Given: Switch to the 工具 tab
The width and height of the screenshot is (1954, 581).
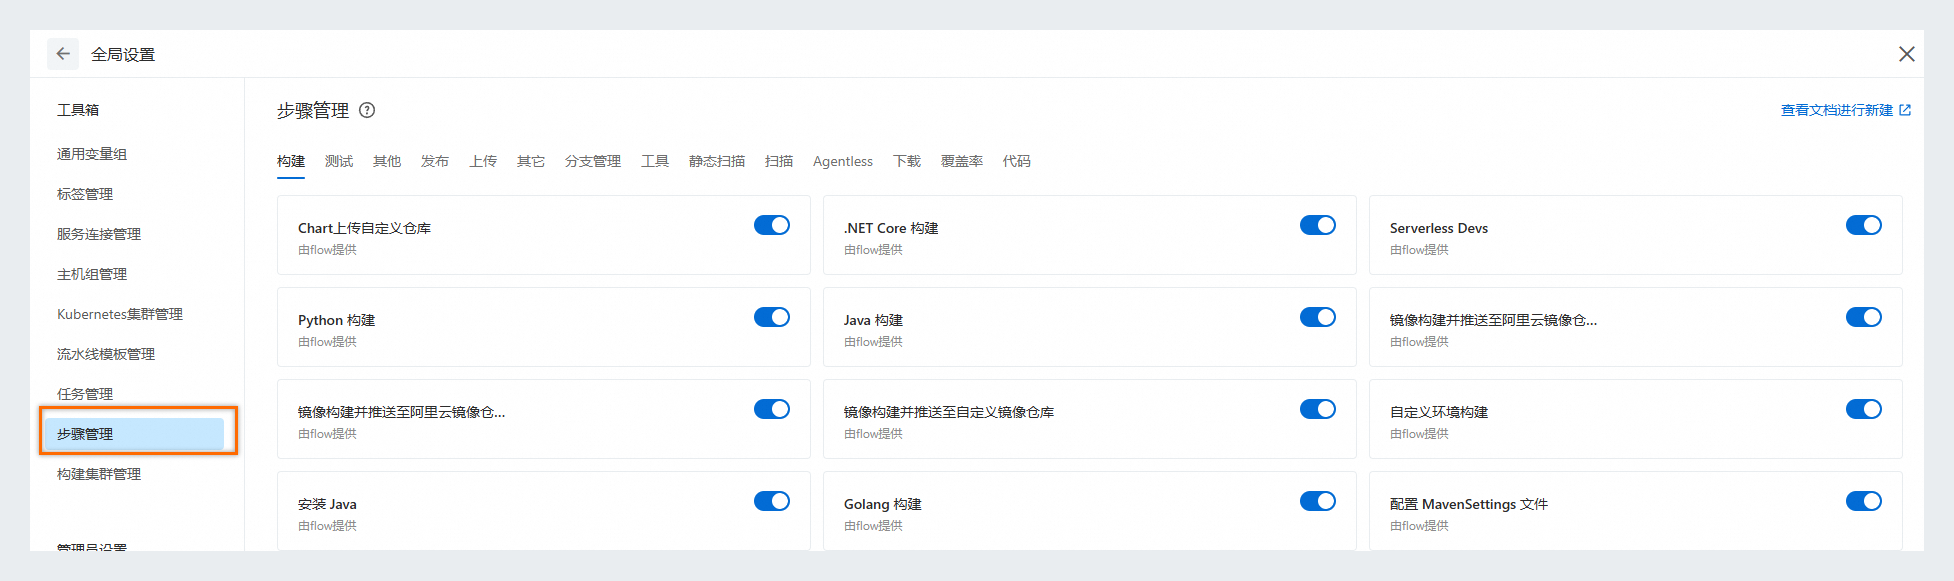Looking at the screenshot, I should [655, 161].
